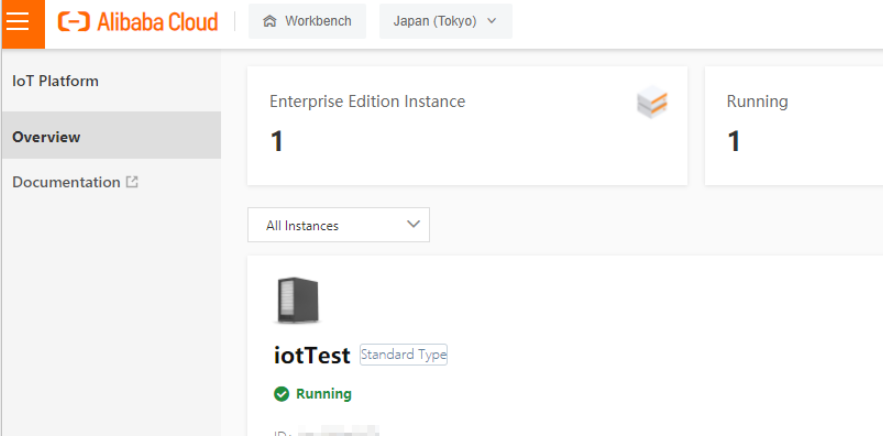Expand the All Instances filter dropdown
This screenshot has height=436, width=883.
pos(338,225)
